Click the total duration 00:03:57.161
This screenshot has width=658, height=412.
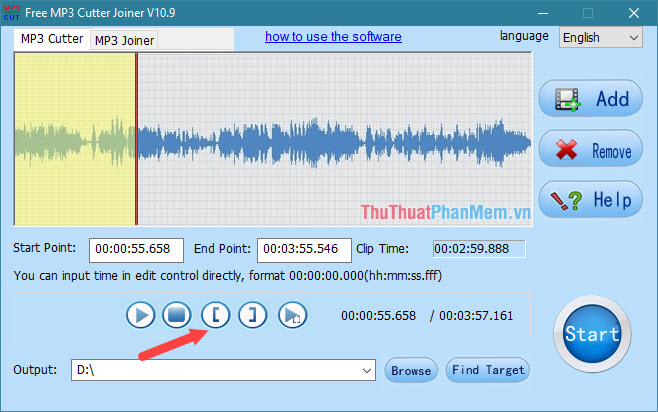(x=476, y=316)
